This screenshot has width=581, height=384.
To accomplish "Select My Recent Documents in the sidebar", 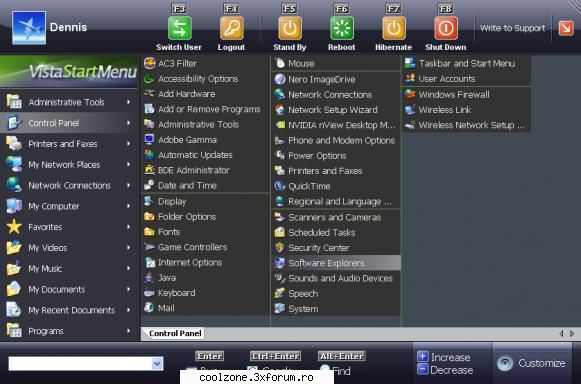I will click(x=69, y=310).
